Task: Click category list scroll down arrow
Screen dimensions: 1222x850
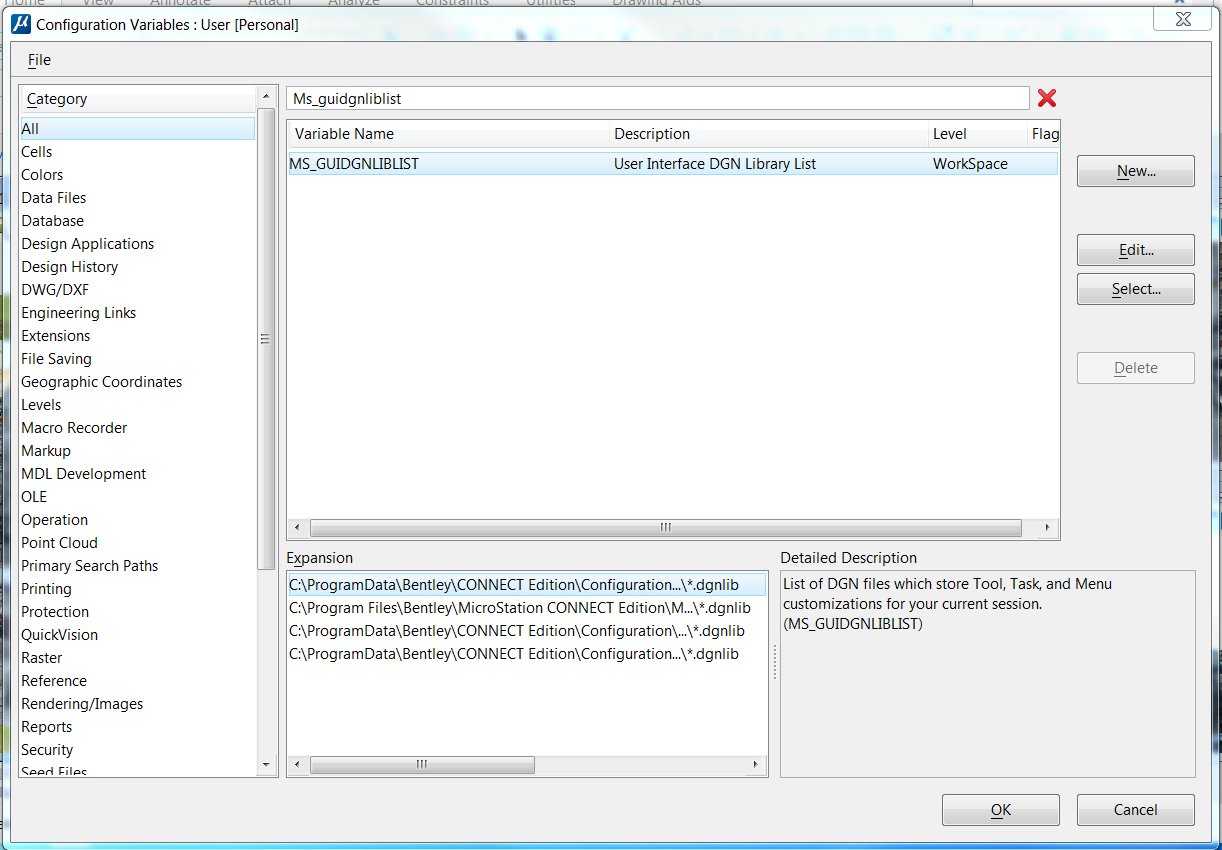Action: point(266,765)
